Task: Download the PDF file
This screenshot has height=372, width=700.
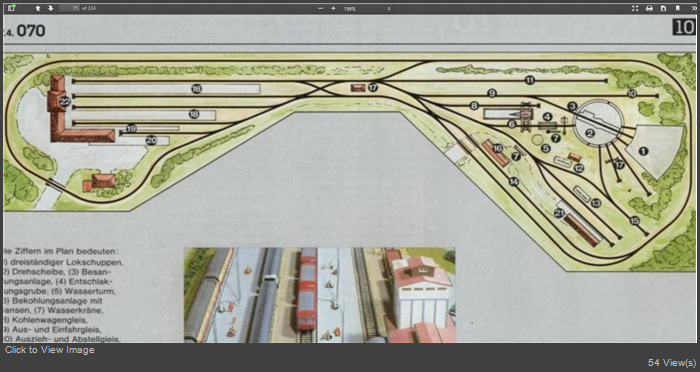Action: pyautogui.click(x=663, y=8)
